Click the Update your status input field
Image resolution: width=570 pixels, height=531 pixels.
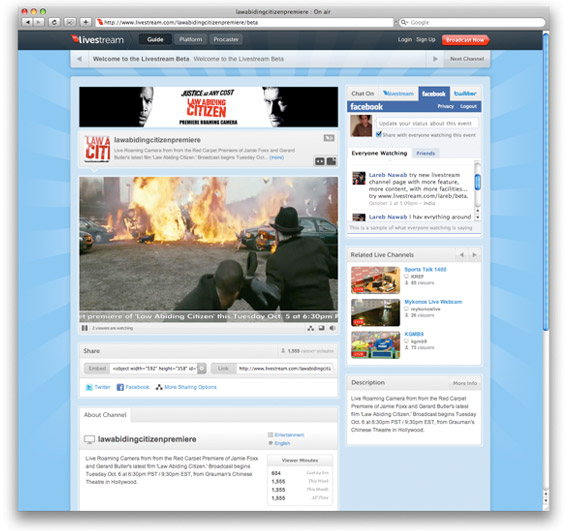[427, 123]
